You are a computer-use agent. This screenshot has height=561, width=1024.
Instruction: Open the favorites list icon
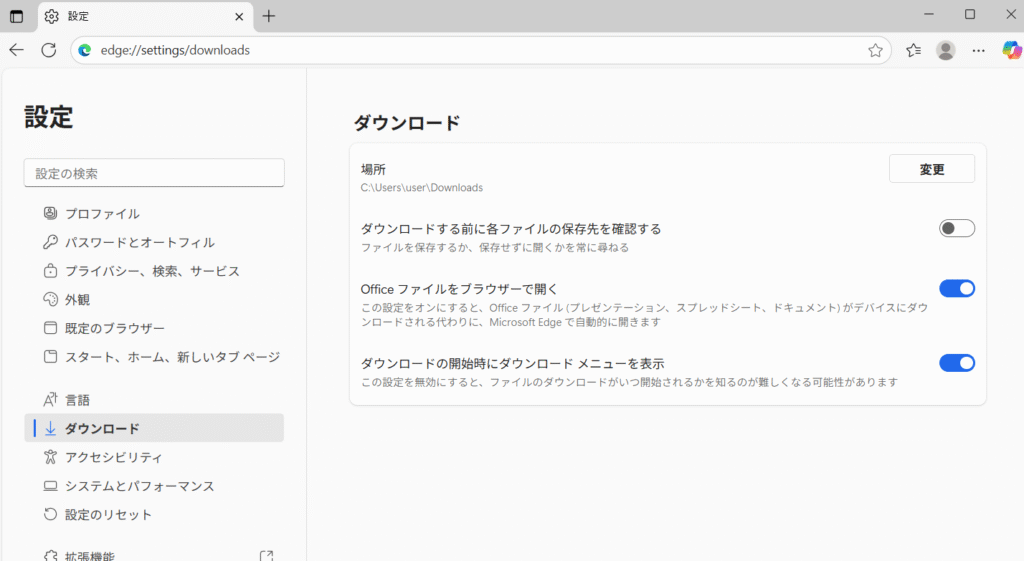click(914, 50)
